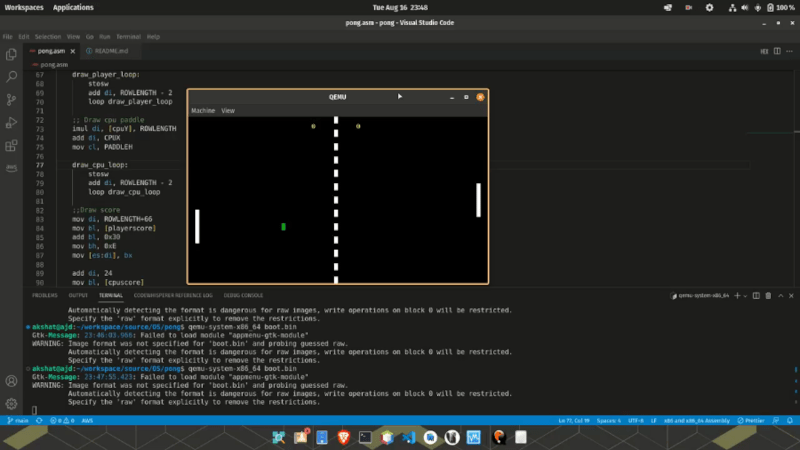Open the AWS toolkit panel icon
This screenshot has width=800, height=450.
click(11, 167)
